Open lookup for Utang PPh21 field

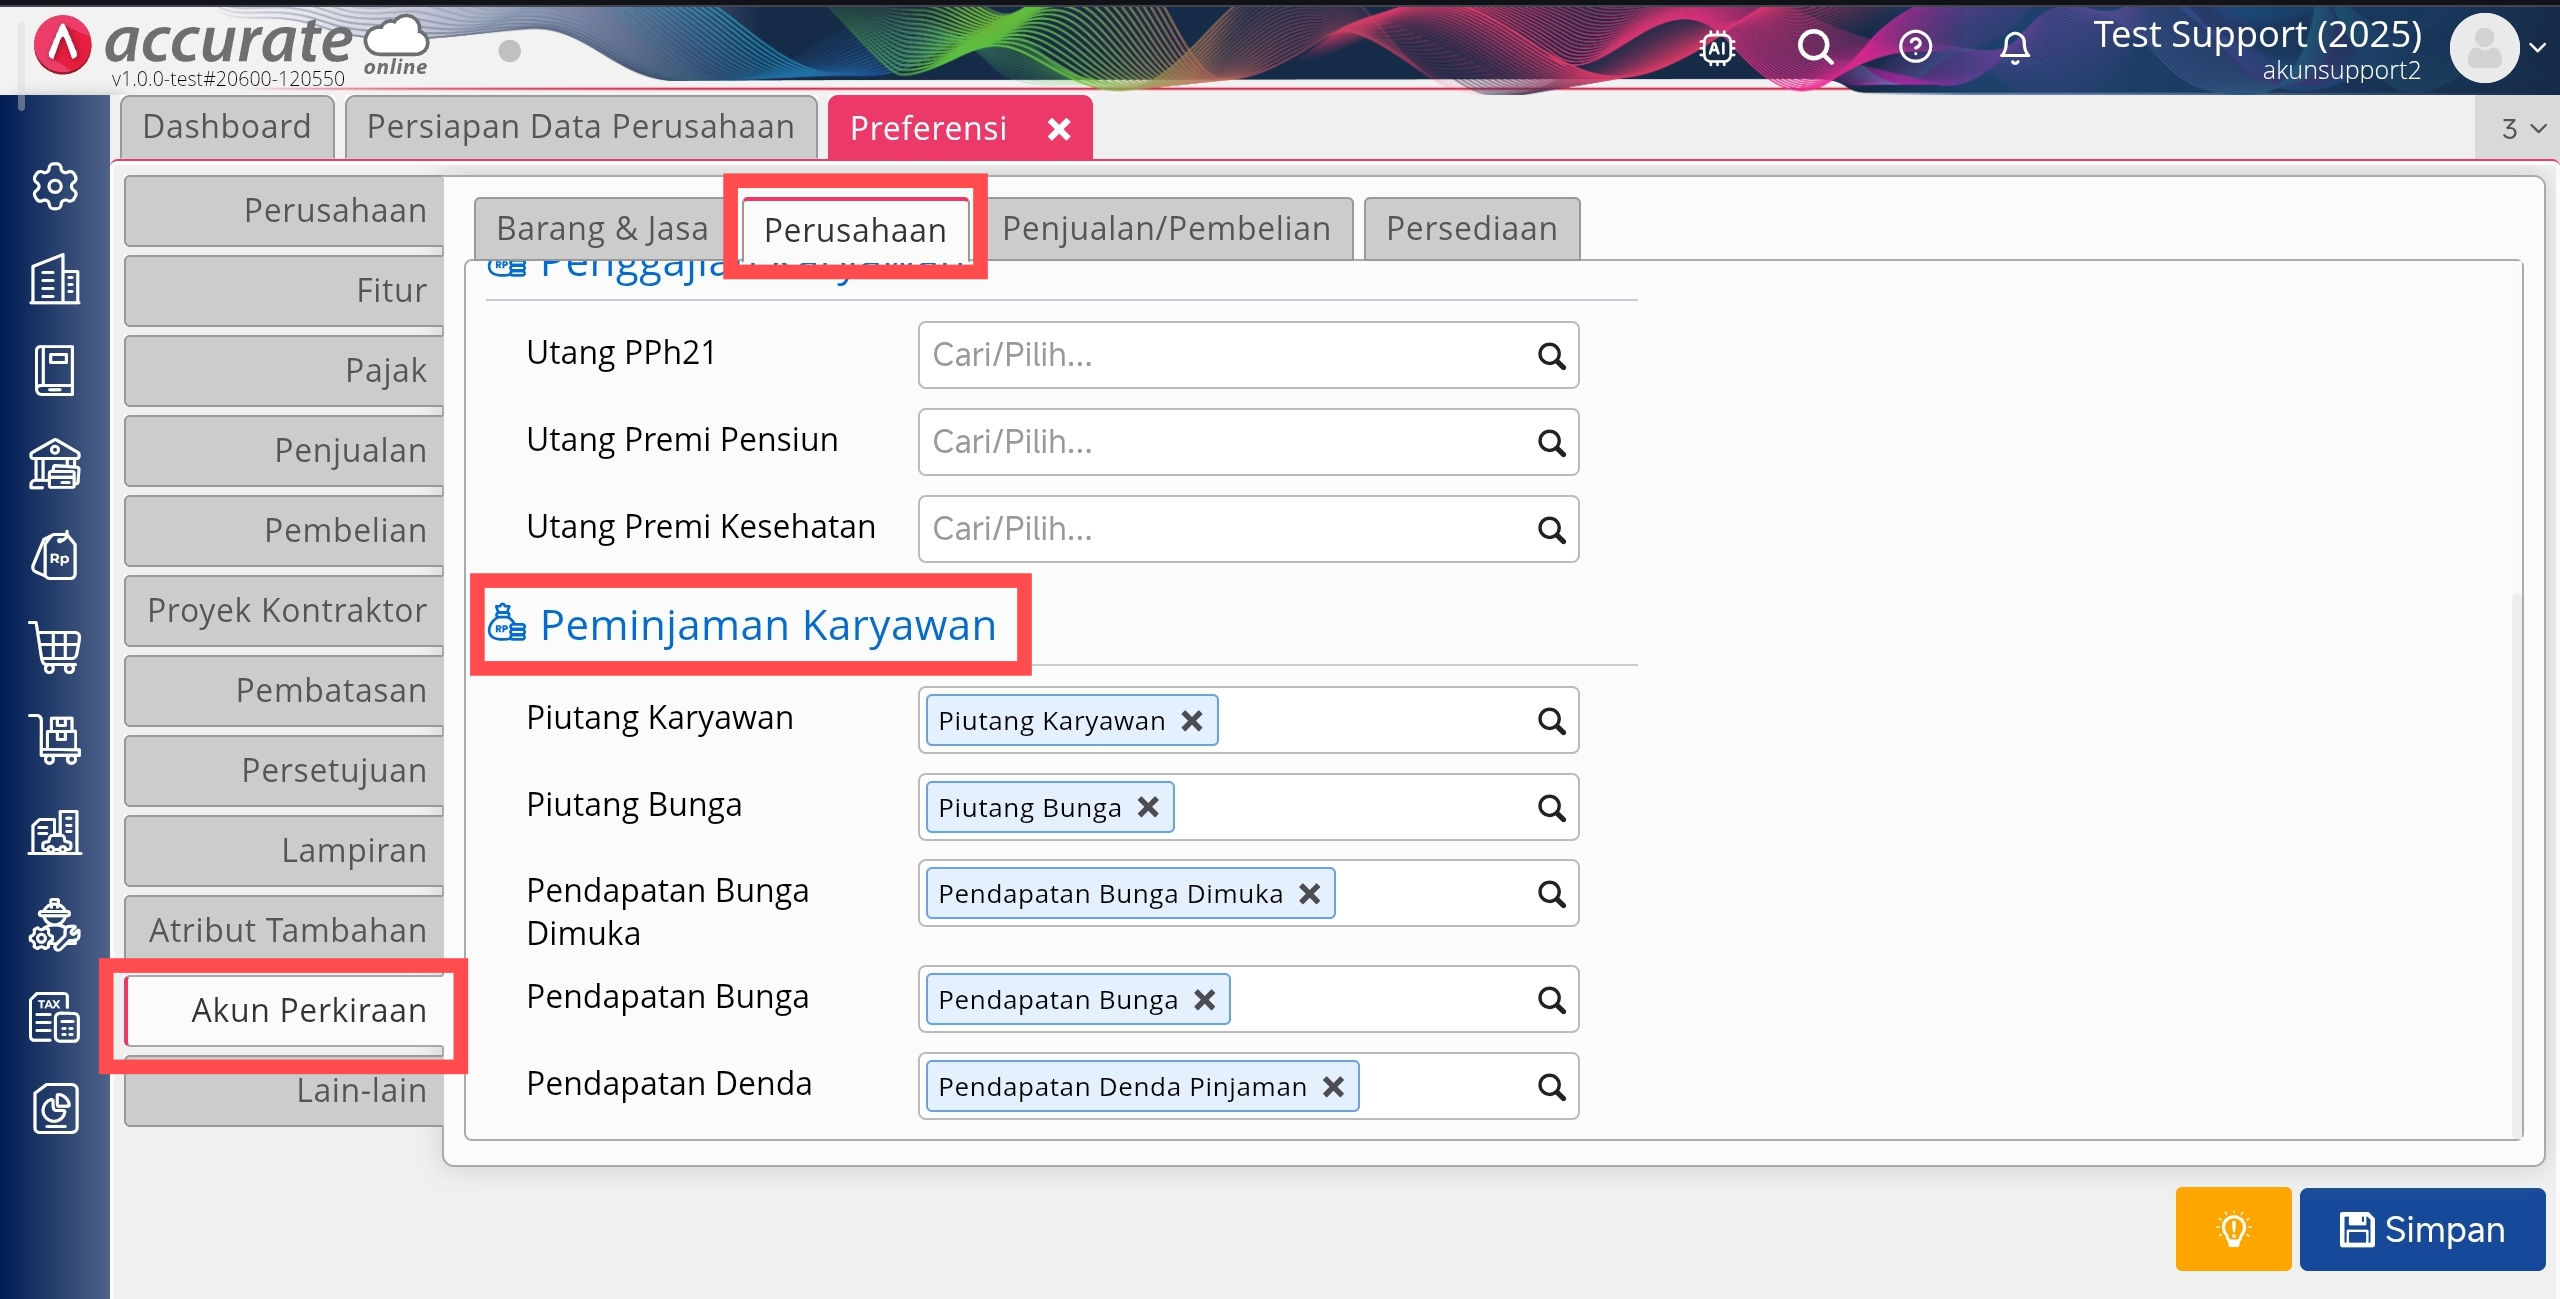[x=1551, y=355]
